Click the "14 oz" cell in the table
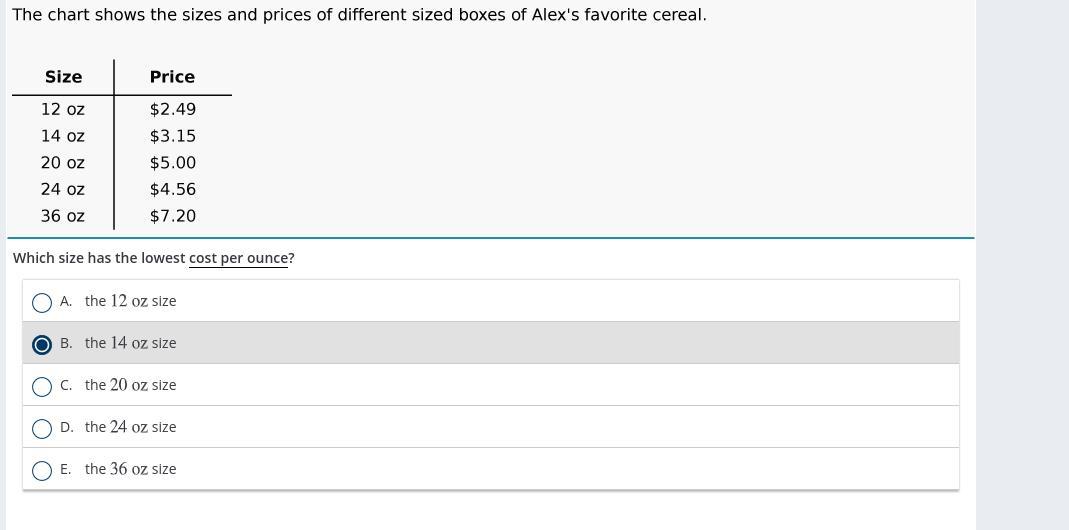Viewport: 1069px width, 530px height. pos(62,136)
